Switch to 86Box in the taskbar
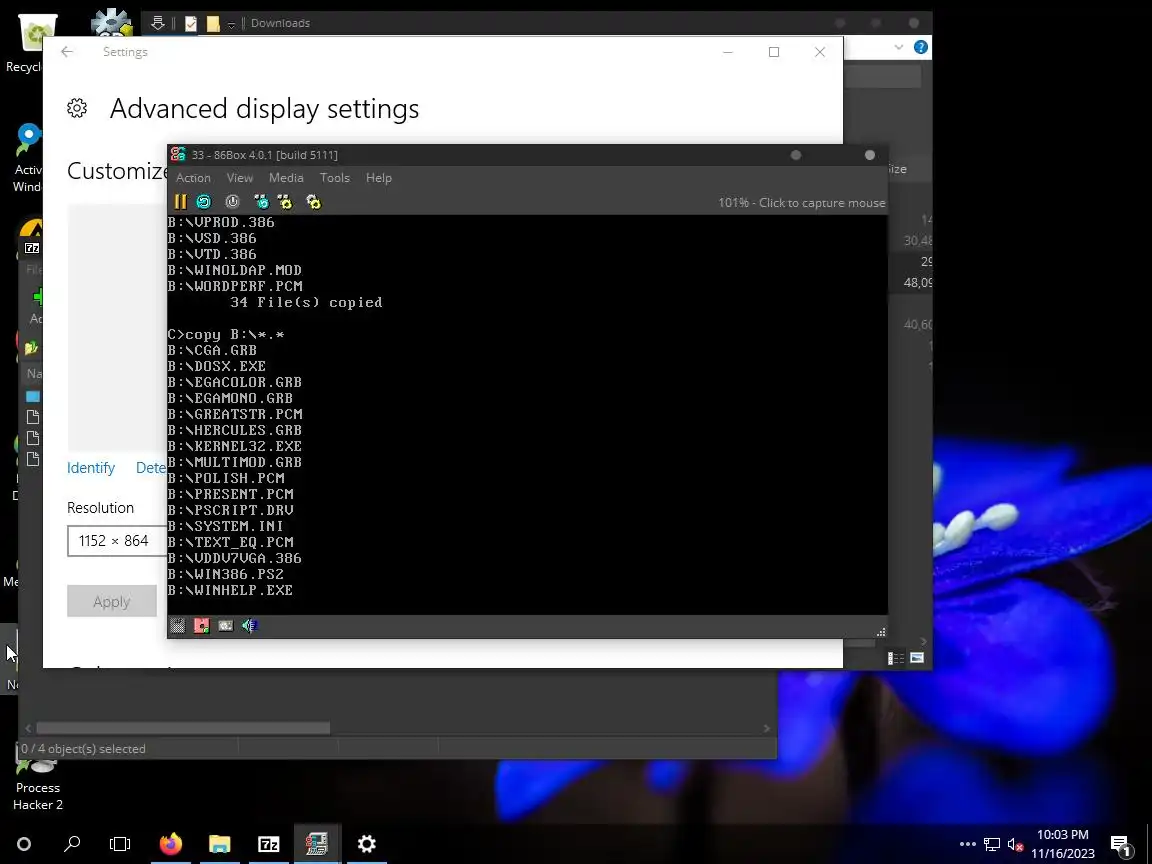This screenshot has height=864, width=1152. coord(317,844)
